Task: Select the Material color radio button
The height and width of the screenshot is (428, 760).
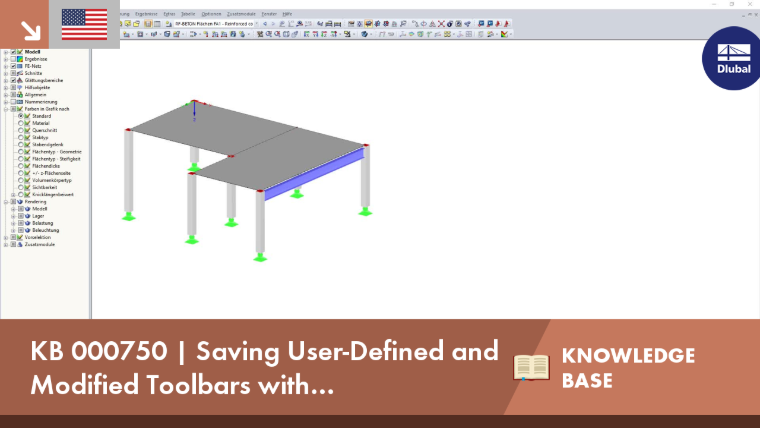Action: click(20, 123)
